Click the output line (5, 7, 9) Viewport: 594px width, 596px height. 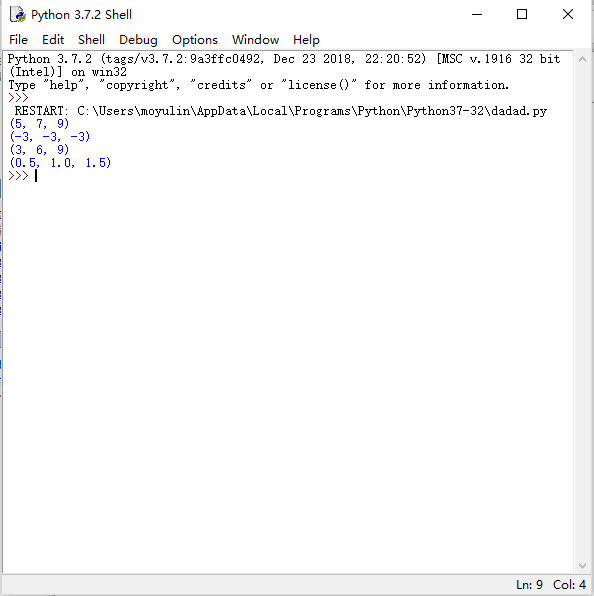[40, 124]
